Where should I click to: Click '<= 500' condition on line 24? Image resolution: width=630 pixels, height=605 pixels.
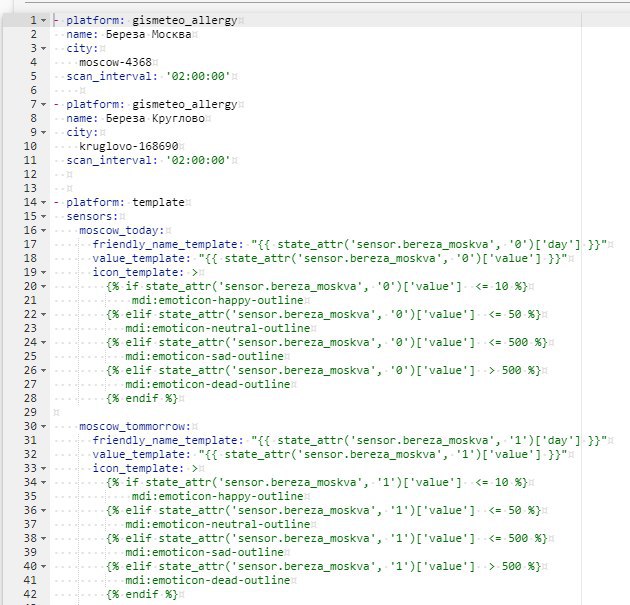point(508,343)
